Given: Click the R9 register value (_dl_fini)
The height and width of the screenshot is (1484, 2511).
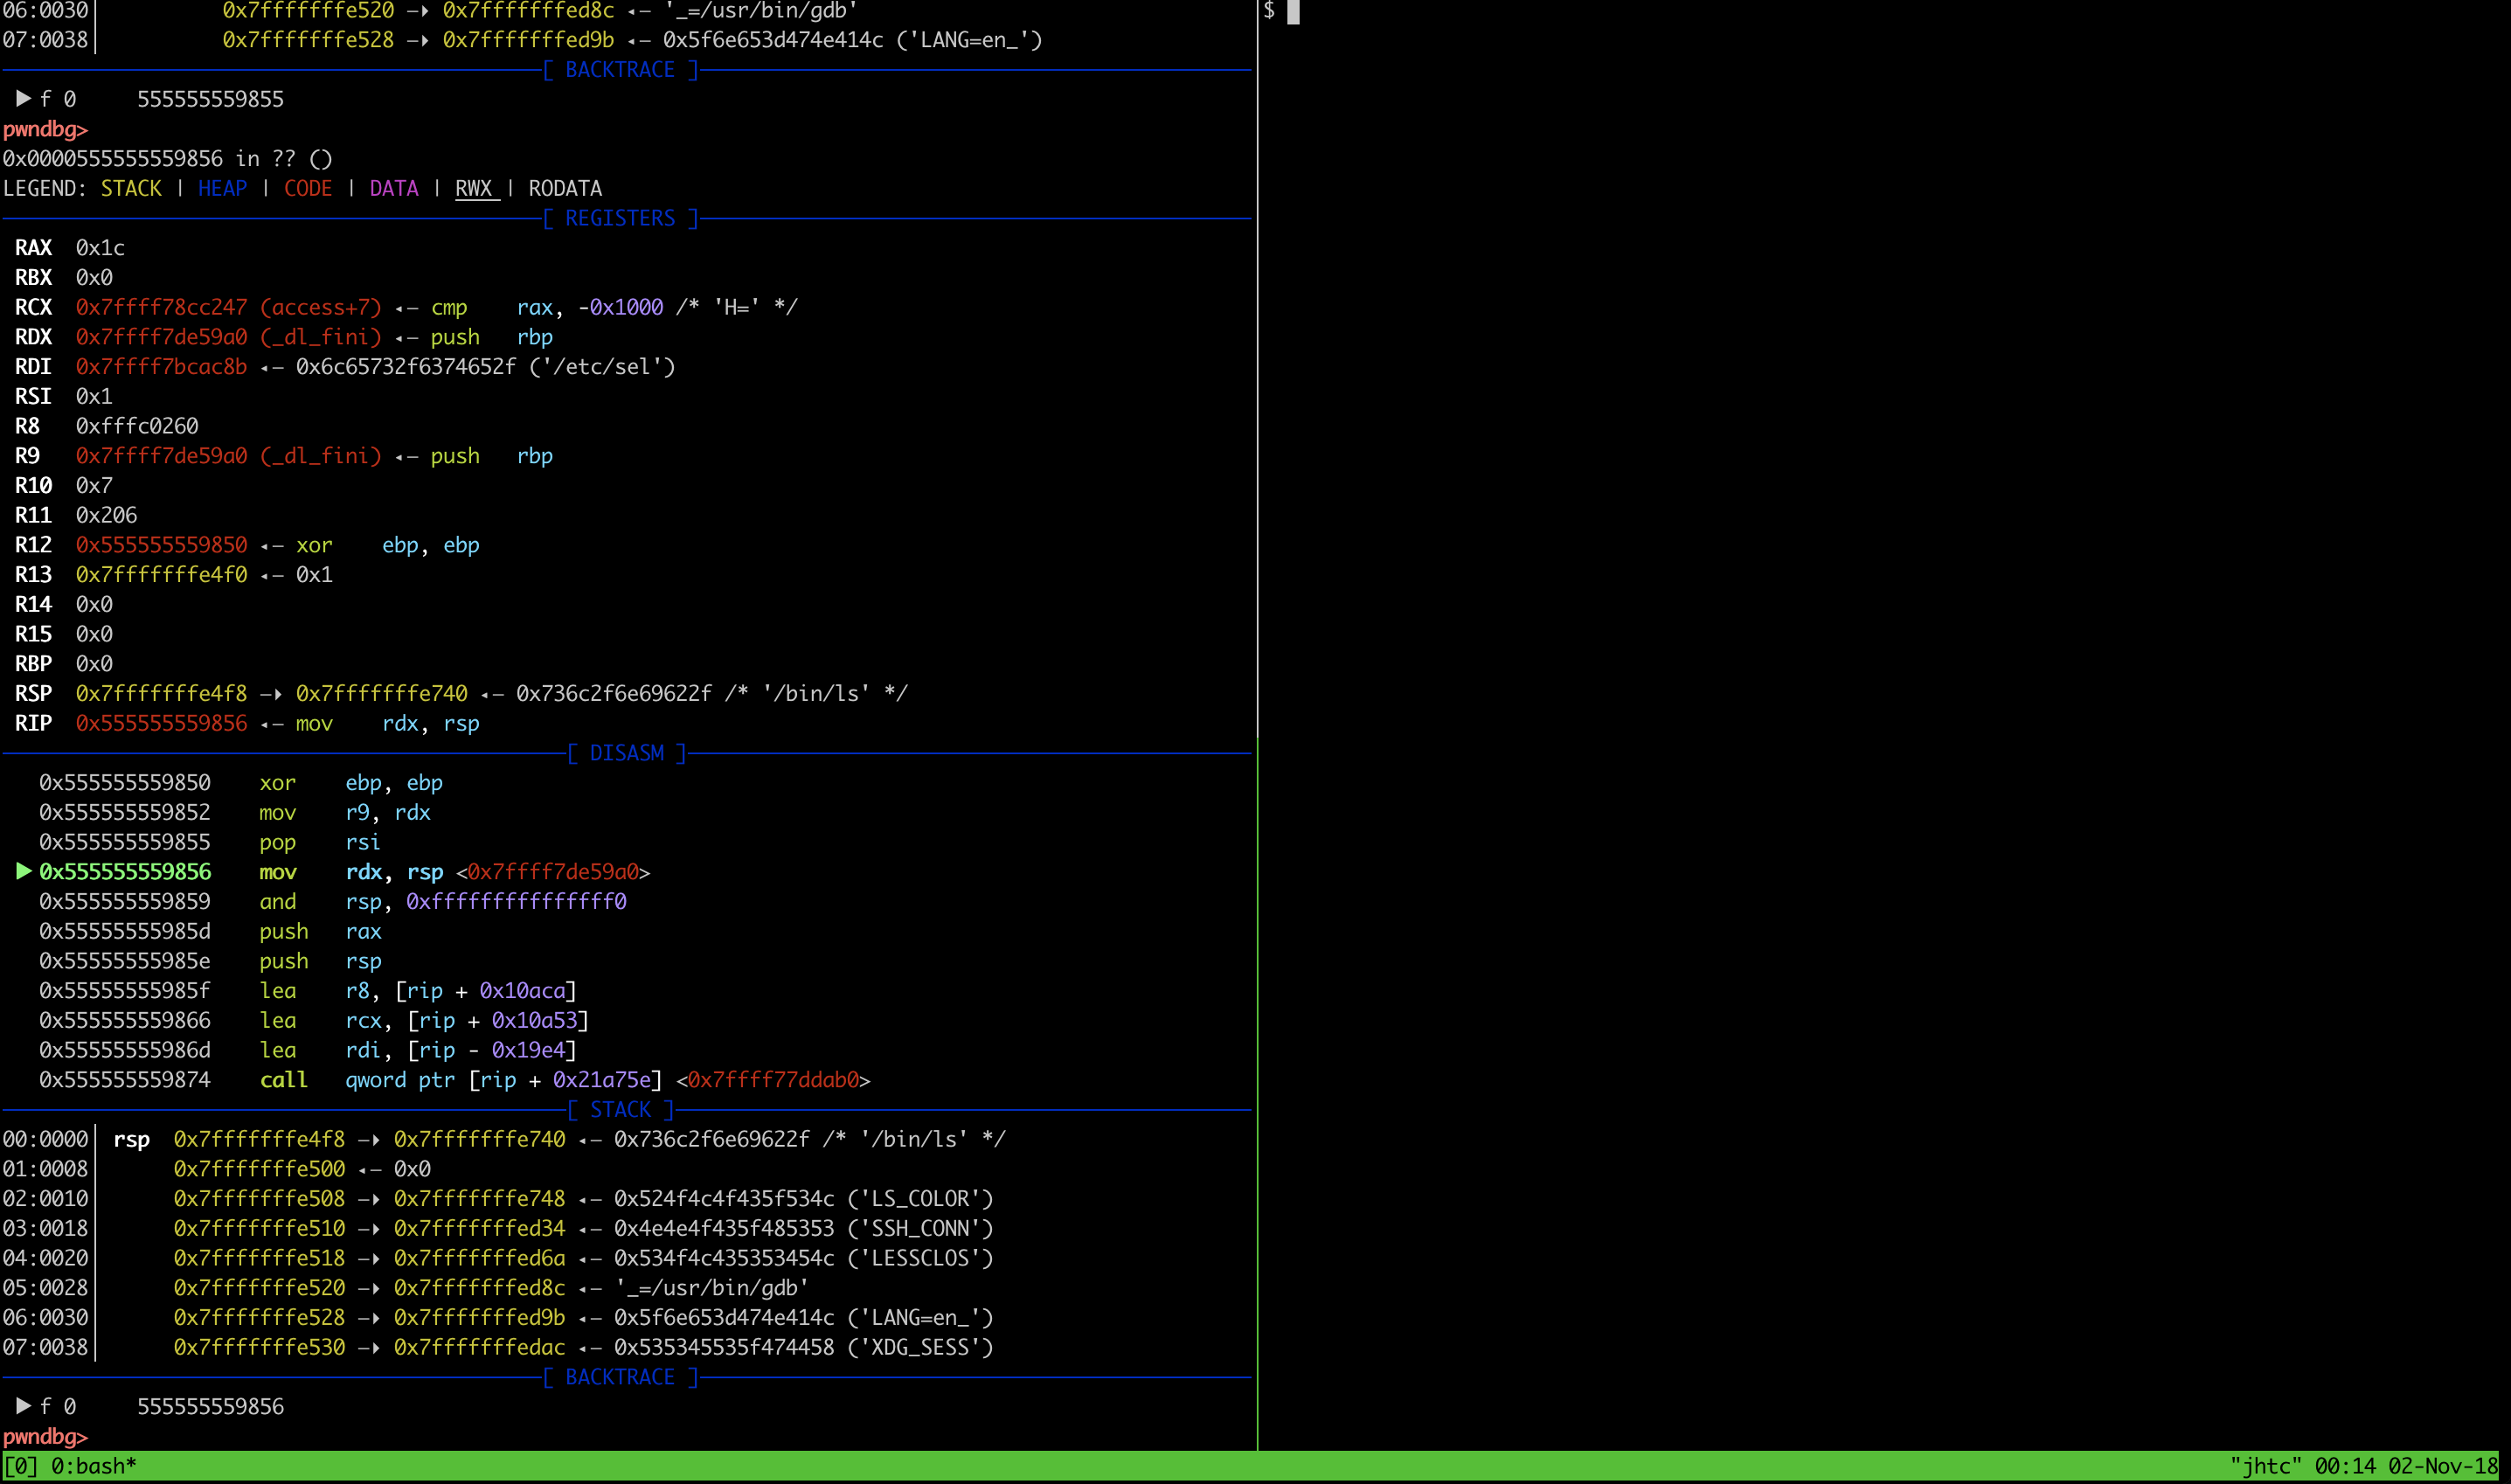Looking at the screenshot, I should tap(229, 456).
